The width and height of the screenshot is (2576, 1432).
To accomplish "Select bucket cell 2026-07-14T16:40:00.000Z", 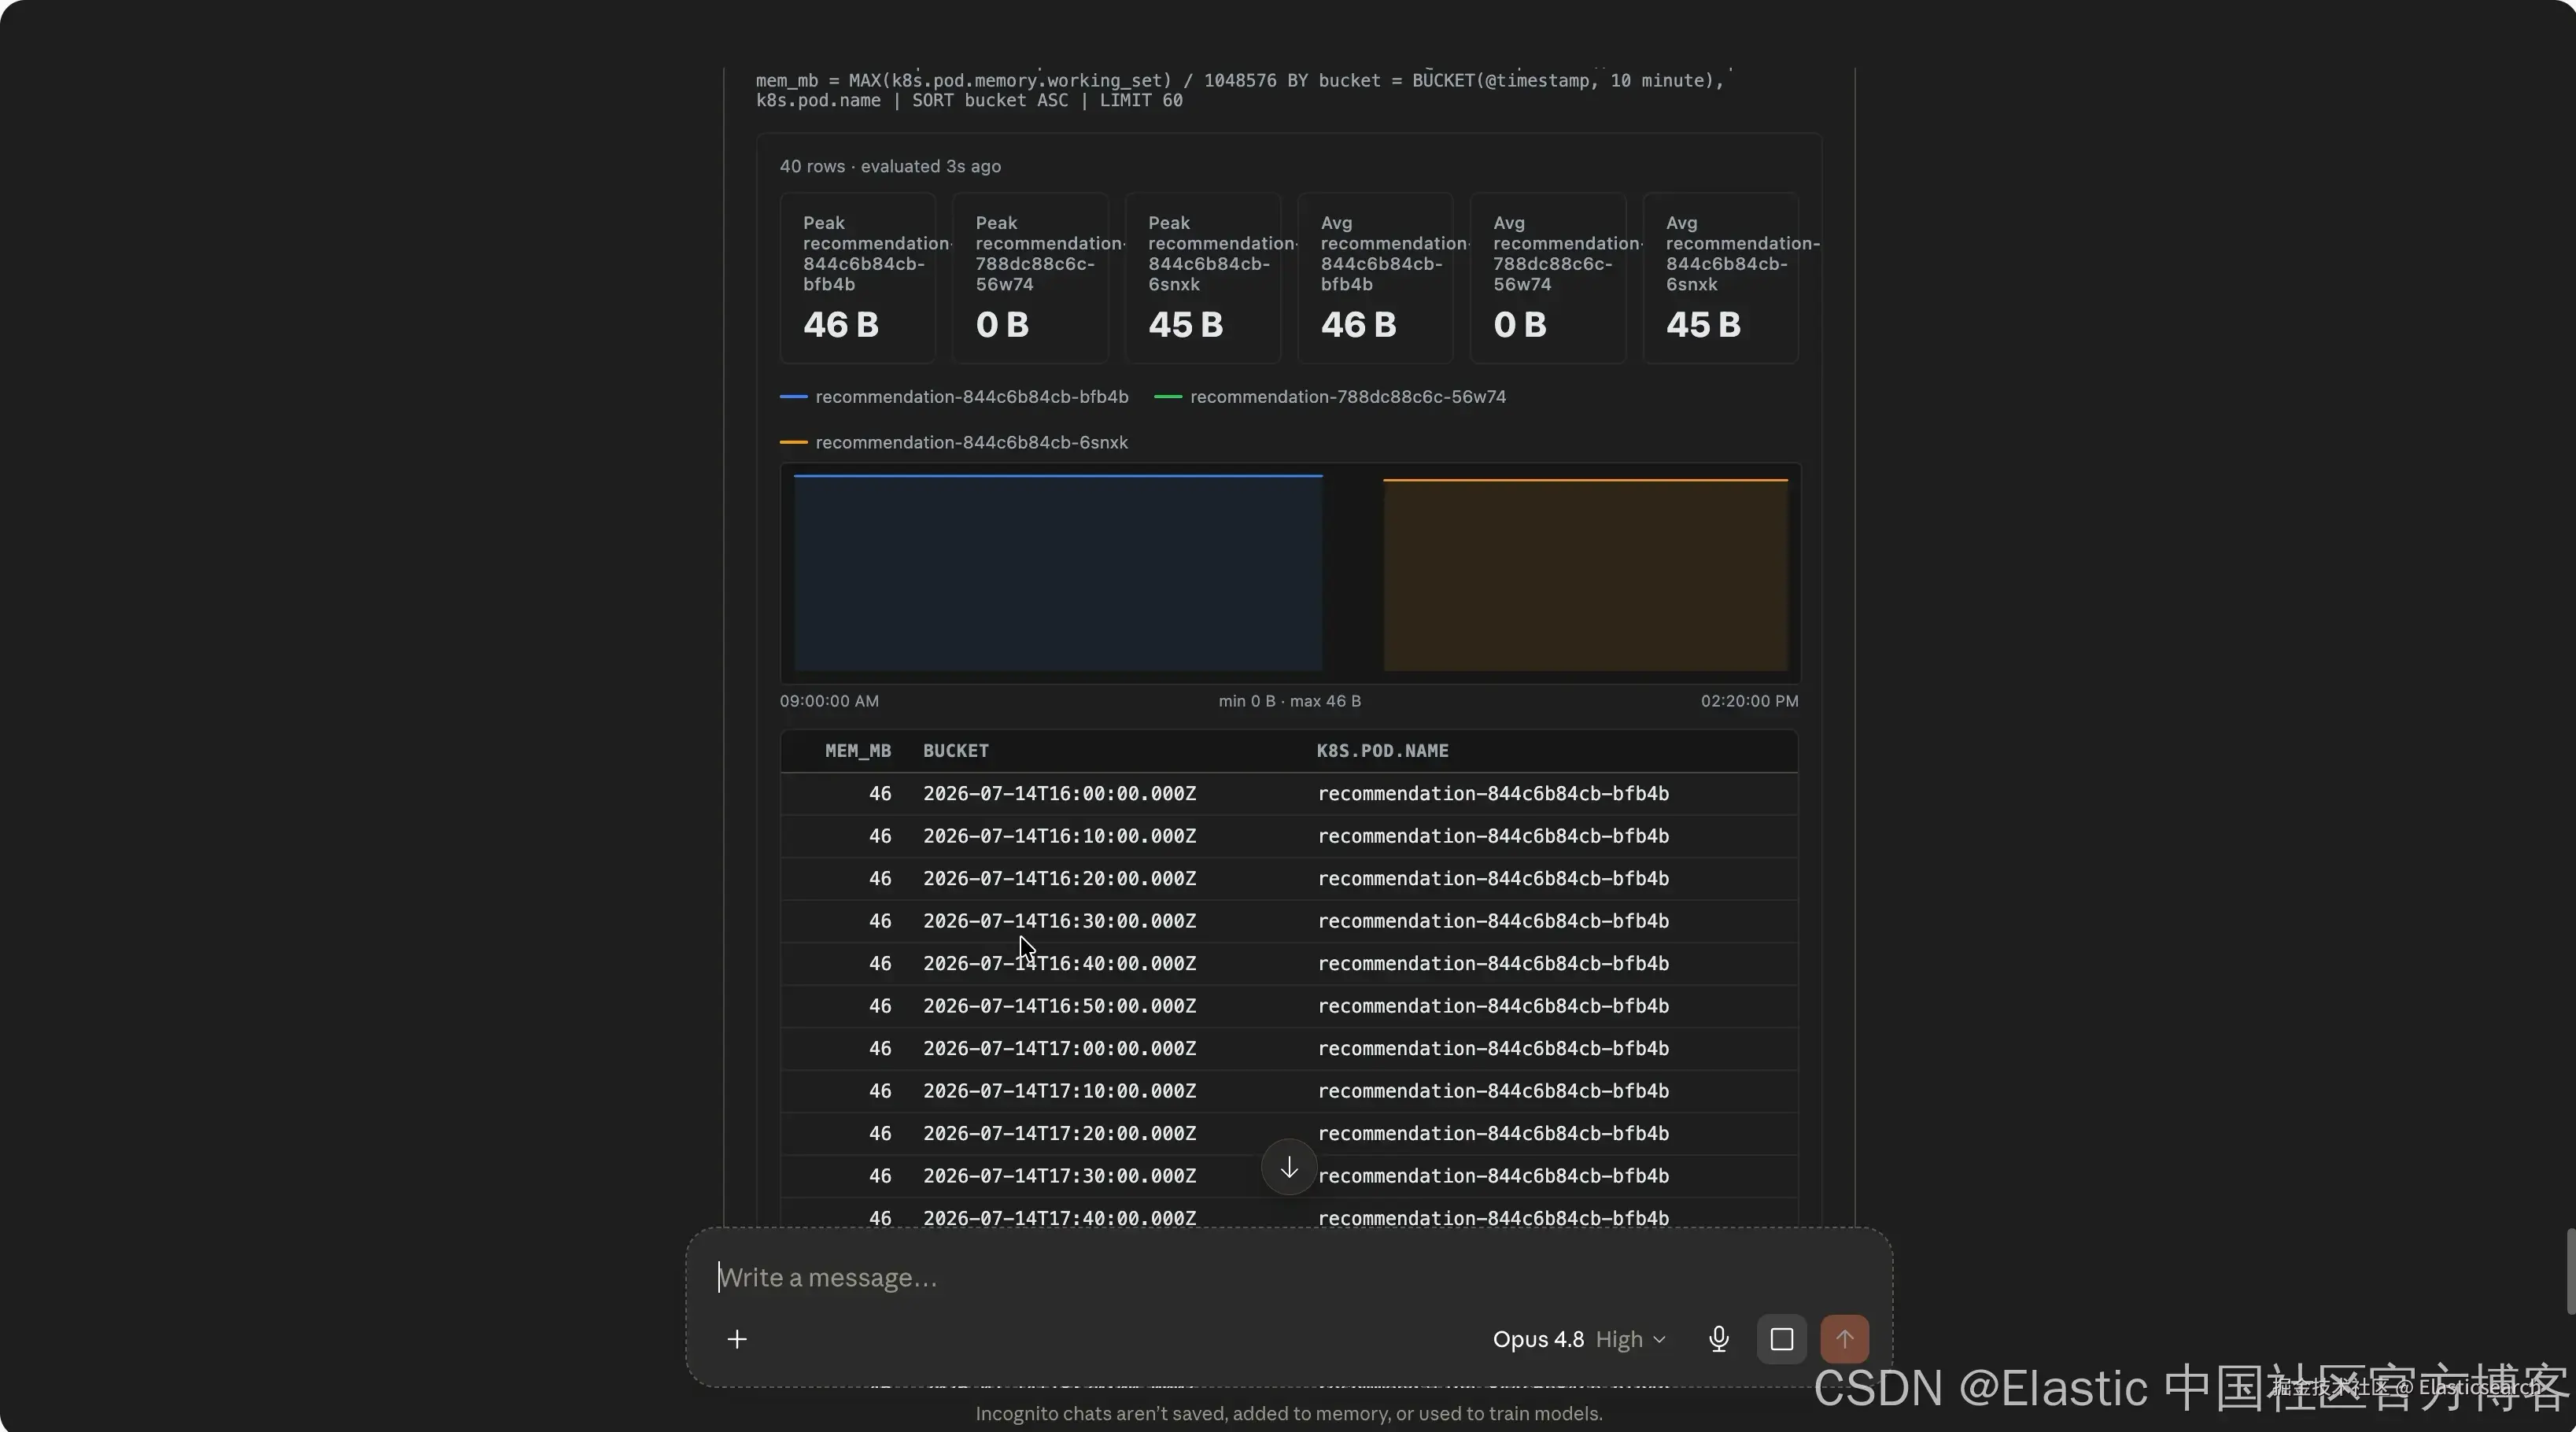I will [1059, 964].
